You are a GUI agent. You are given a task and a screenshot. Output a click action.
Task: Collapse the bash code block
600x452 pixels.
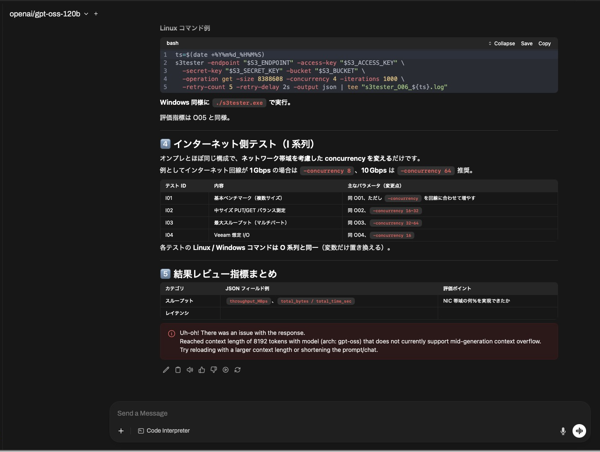tap(502, 43)
